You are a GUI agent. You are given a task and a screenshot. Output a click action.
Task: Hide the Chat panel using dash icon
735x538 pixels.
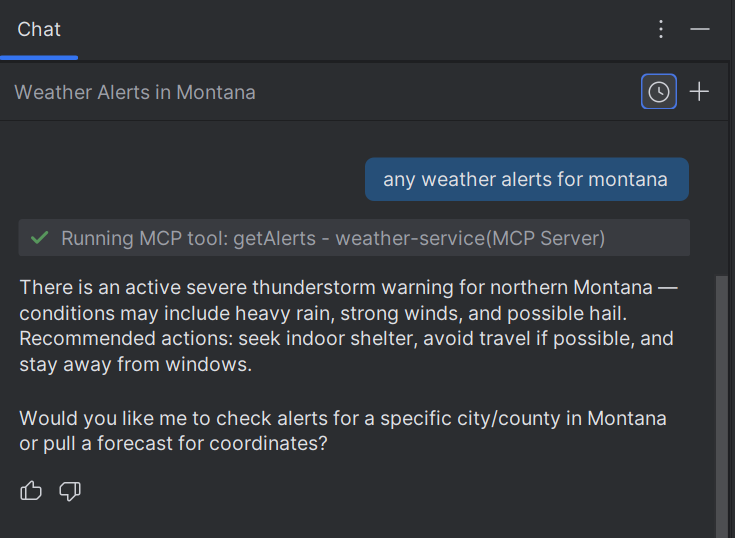point(700,29)
